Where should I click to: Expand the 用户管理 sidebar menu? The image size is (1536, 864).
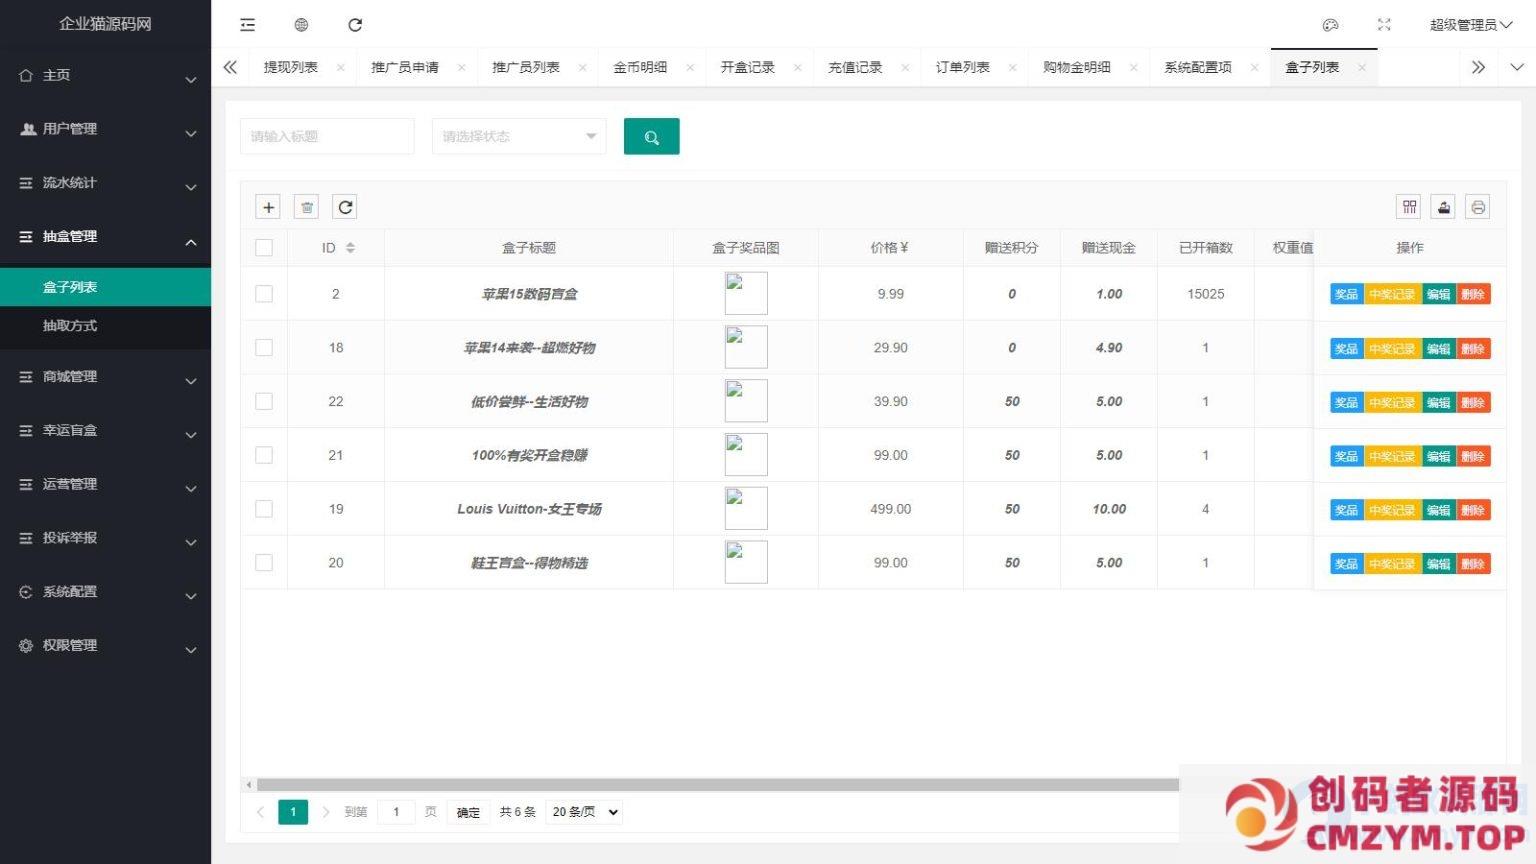tap(105, 129)
